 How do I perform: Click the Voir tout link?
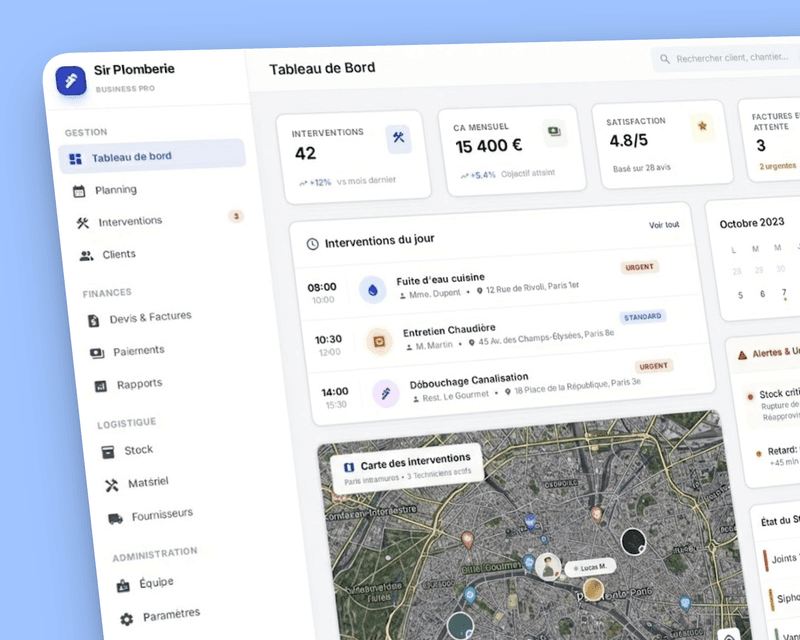[664, 225]
